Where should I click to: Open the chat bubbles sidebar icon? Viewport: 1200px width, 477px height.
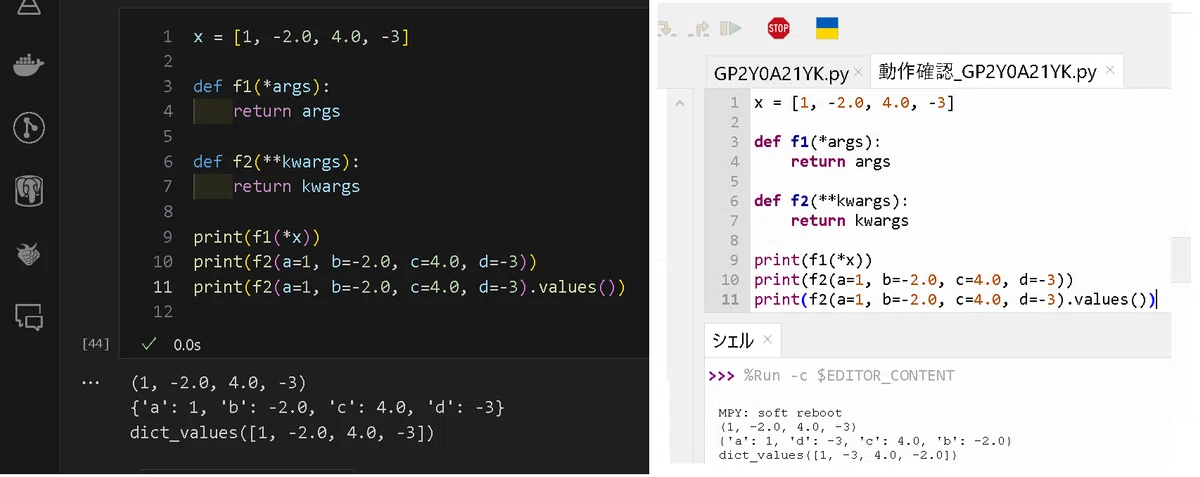(29, 317)
